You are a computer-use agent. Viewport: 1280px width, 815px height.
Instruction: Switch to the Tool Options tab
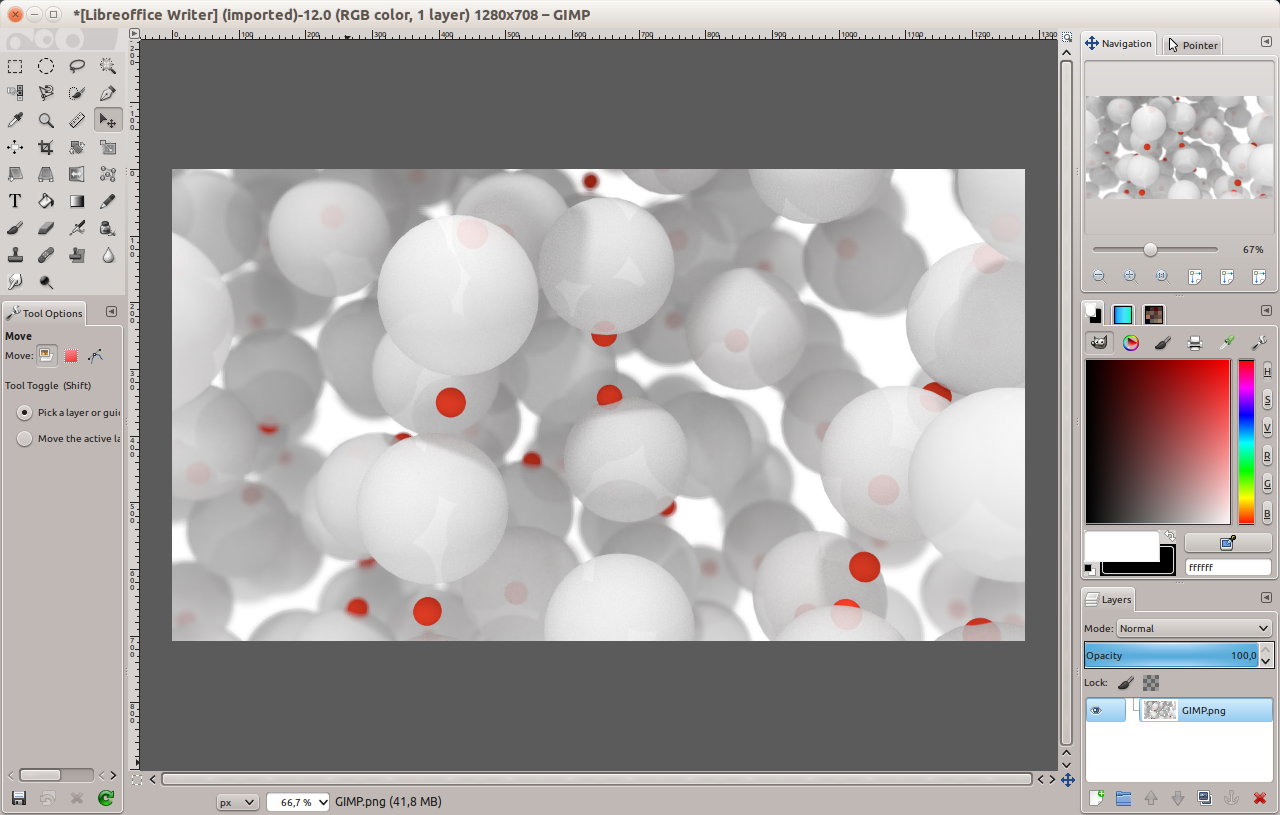(44, 313)
